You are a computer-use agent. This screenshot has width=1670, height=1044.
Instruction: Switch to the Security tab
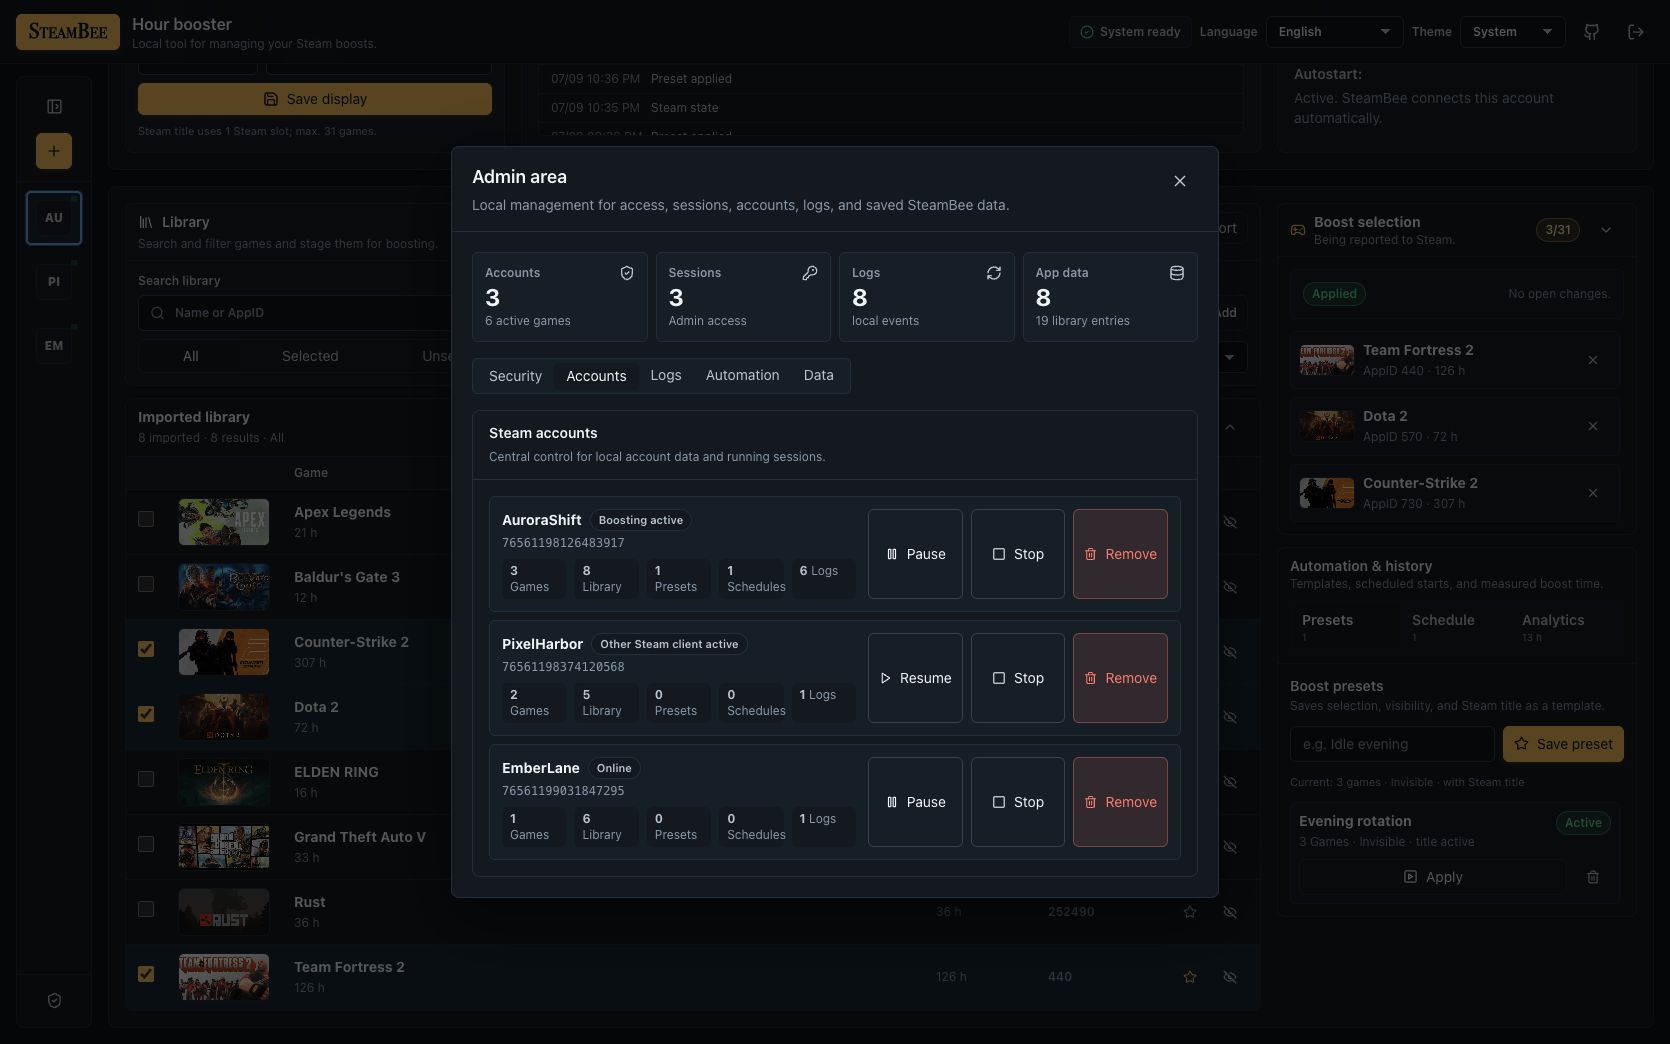click(515, 376)
